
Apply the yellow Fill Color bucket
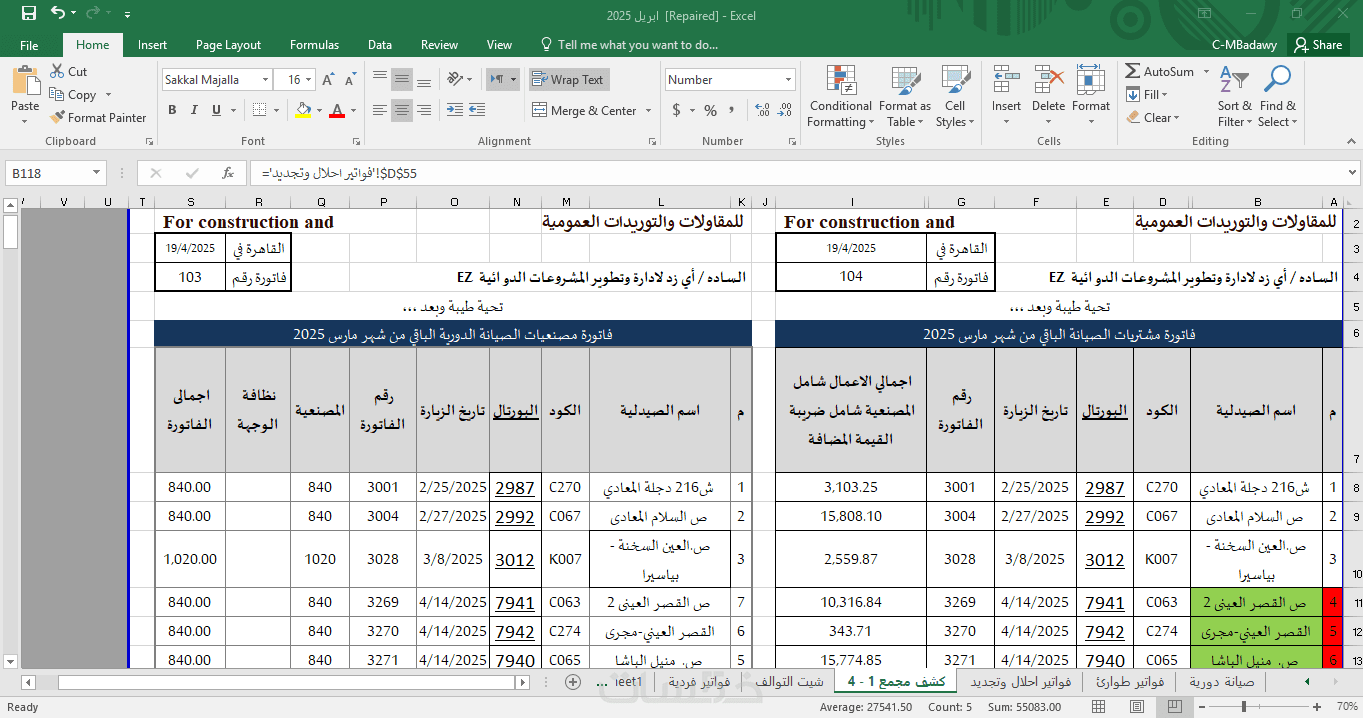(304, 110)
